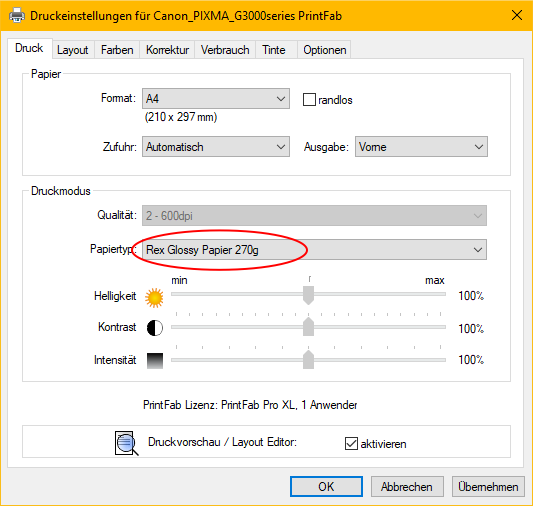533x506 pixels.
Task: Click the gradient intensity icon
Action: pos(155,361)
